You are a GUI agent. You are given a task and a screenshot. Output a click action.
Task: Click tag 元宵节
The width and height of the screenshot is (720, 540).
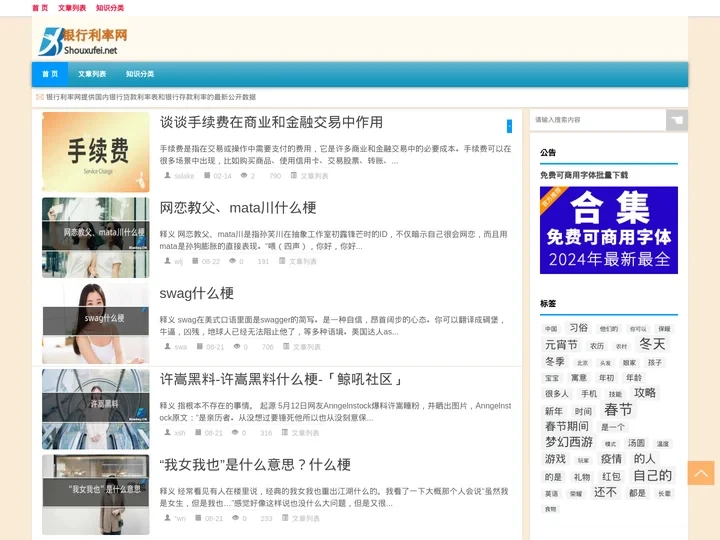(561, 344)
